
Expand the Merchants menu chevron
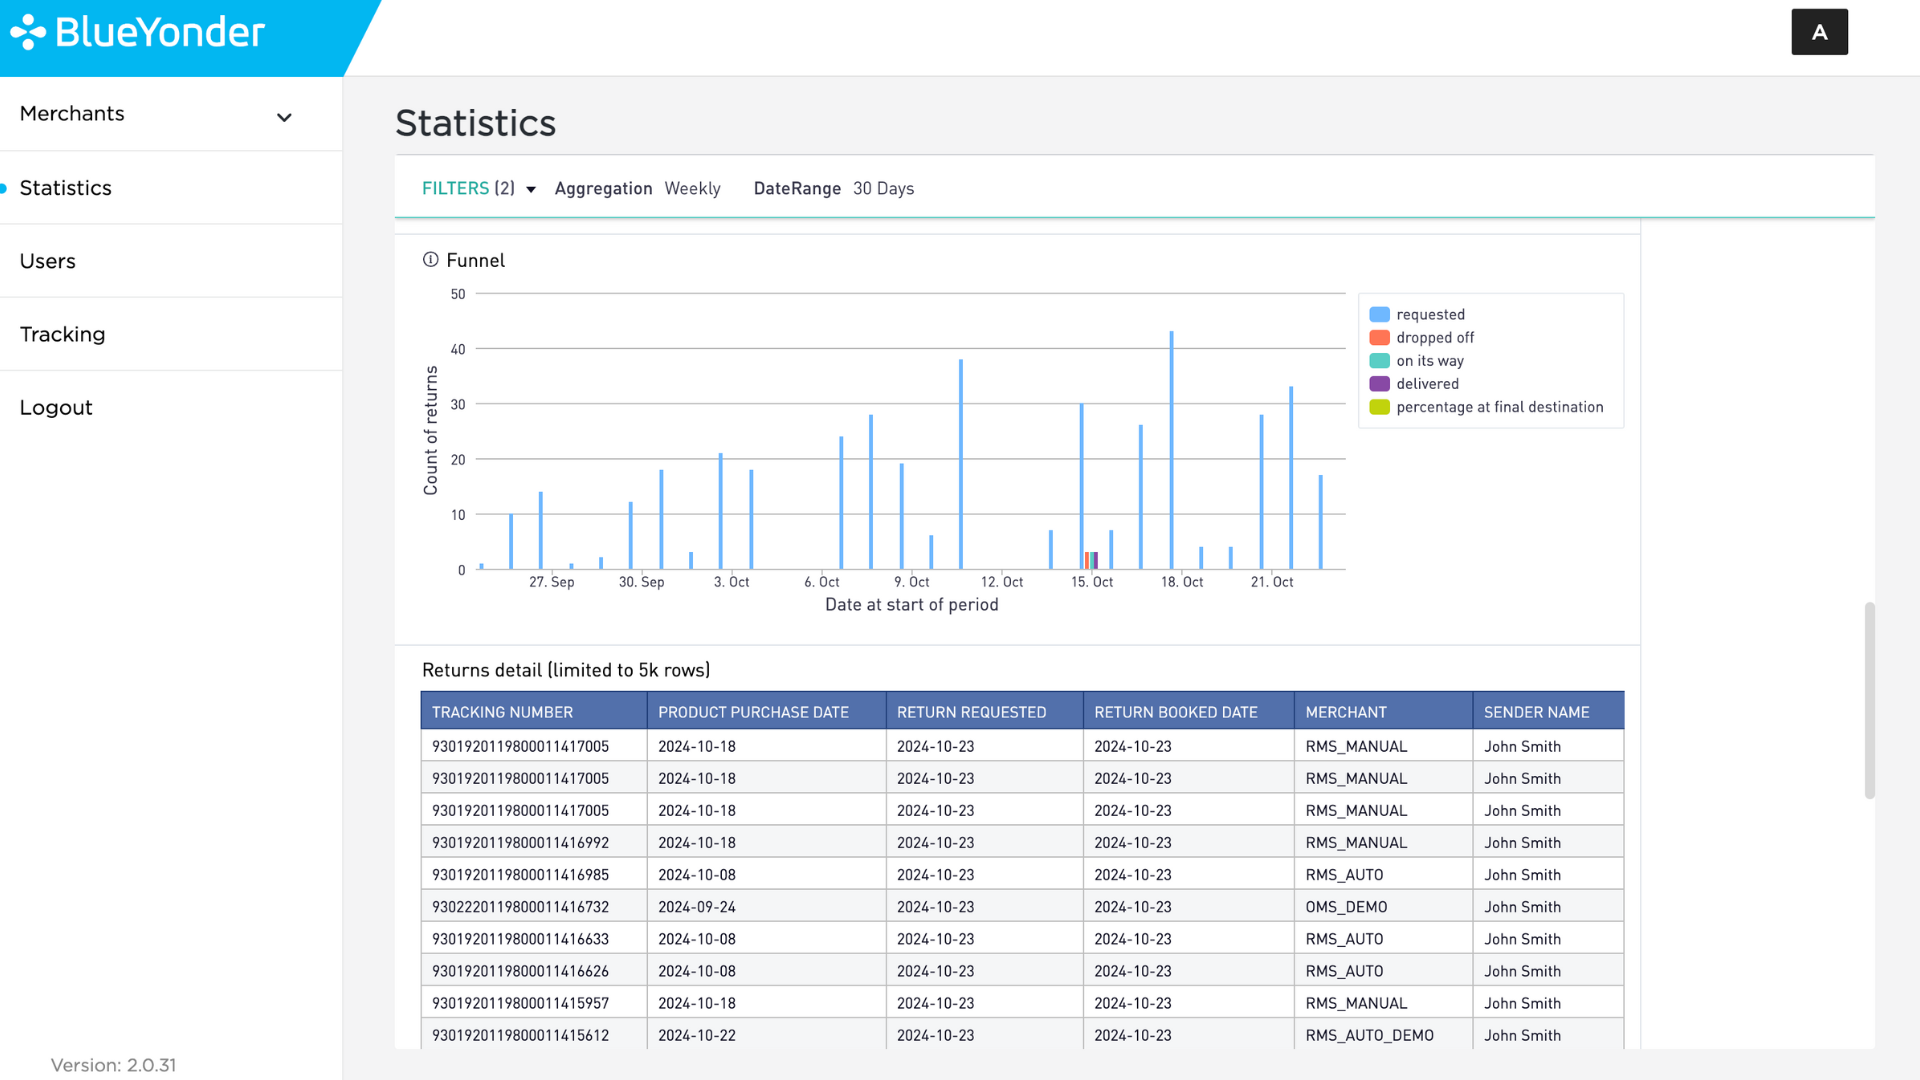click(x=284, y=117)
